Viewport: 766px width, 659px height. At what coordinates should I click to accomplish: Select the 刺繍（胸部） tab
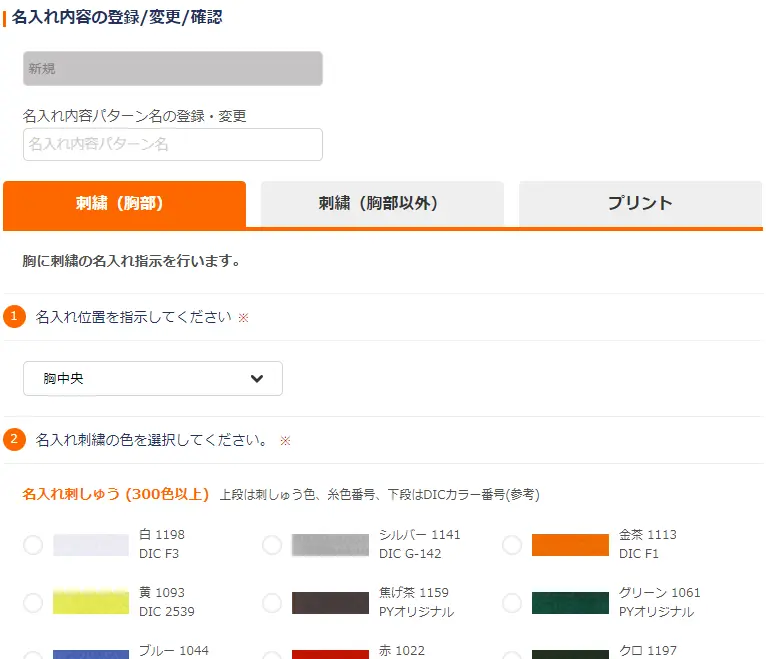(x=124, y=204)
